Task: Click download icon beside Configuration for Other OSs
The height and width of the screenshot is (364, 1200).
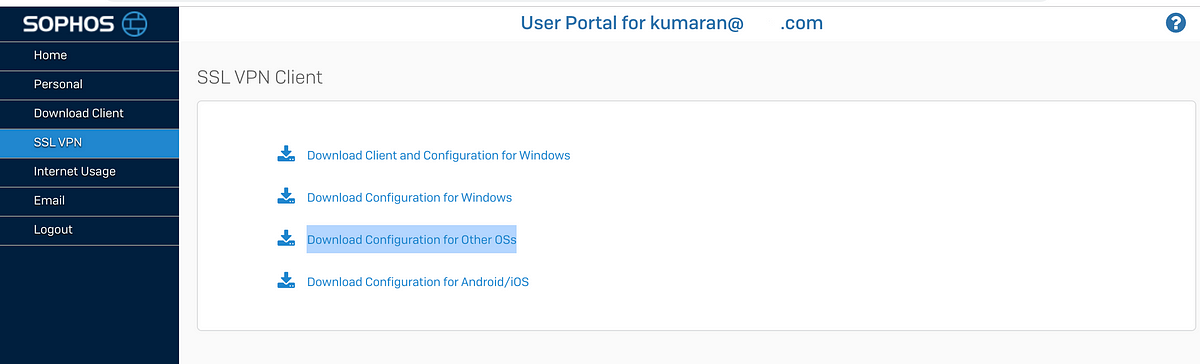Action: 286,239
